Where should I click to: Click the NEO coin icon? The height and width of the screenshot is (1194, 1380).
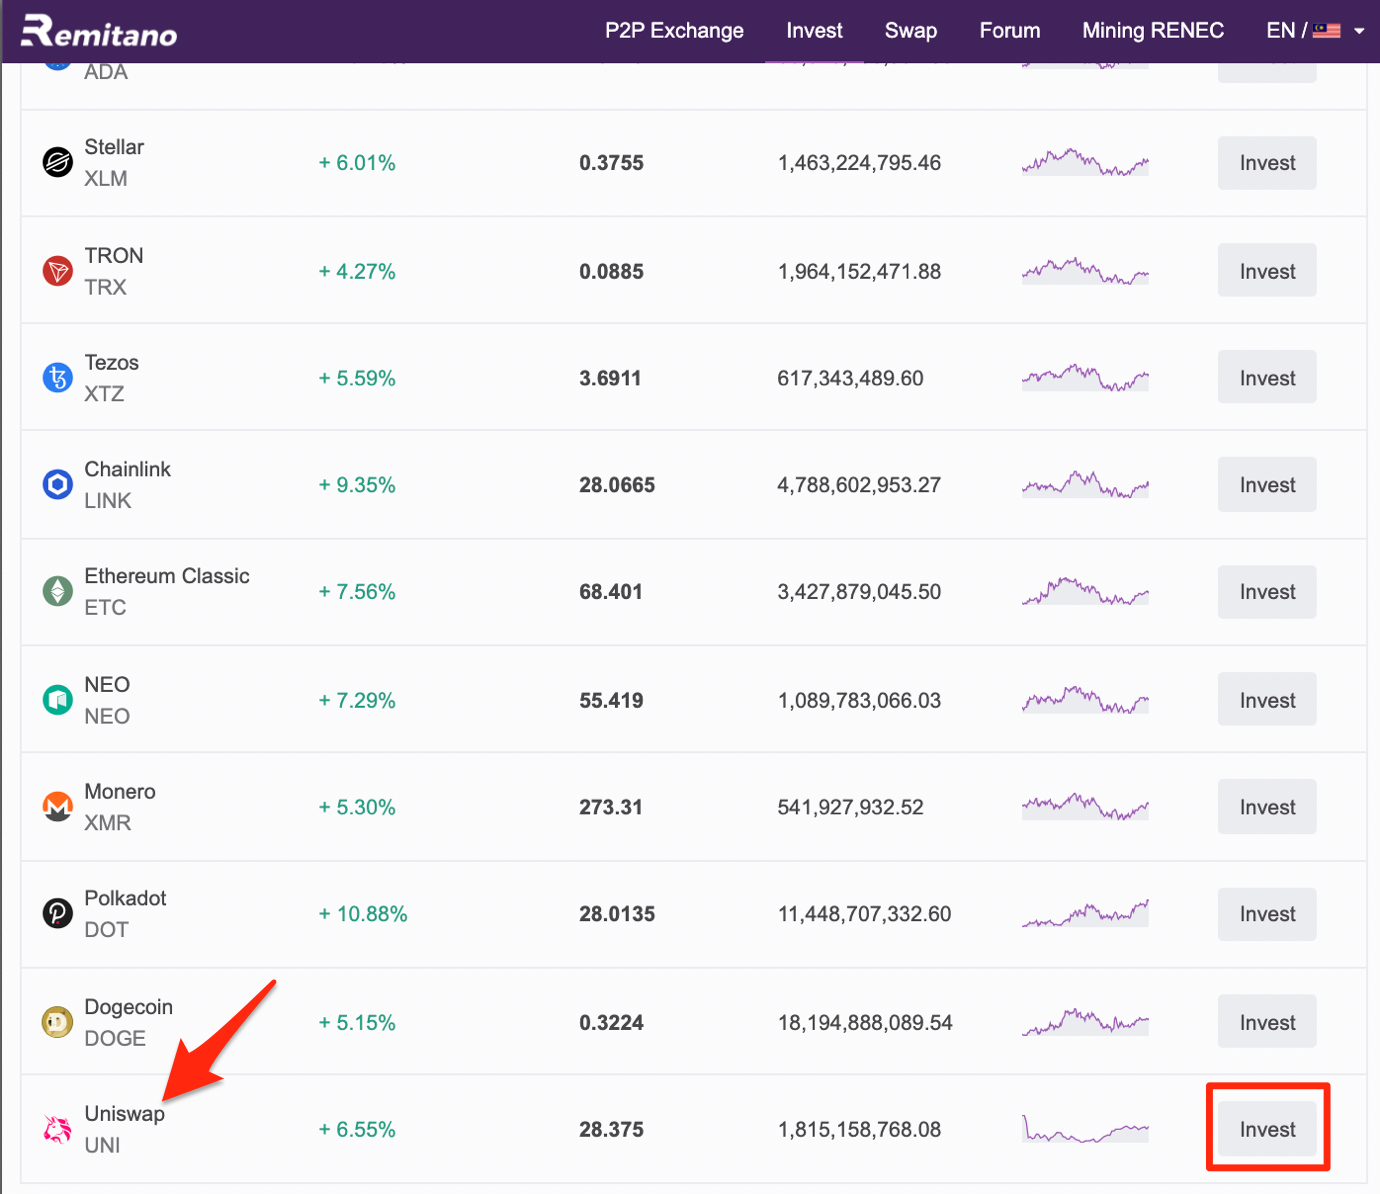click(x=58, y=700)
